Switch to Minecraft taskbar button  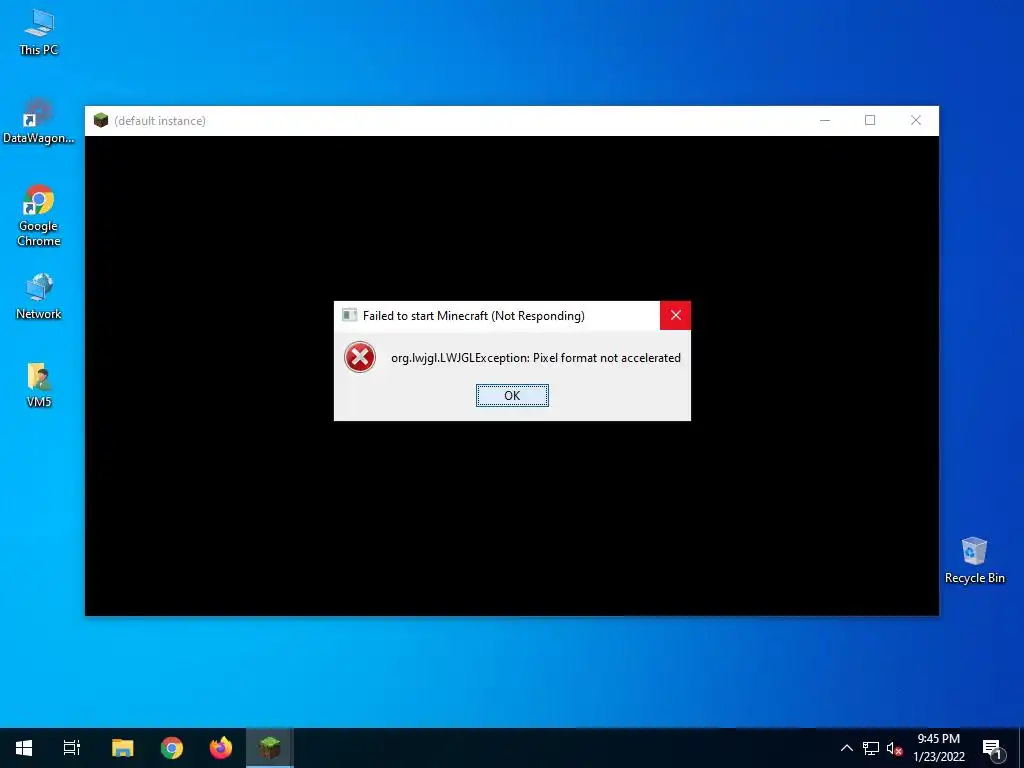269,748
